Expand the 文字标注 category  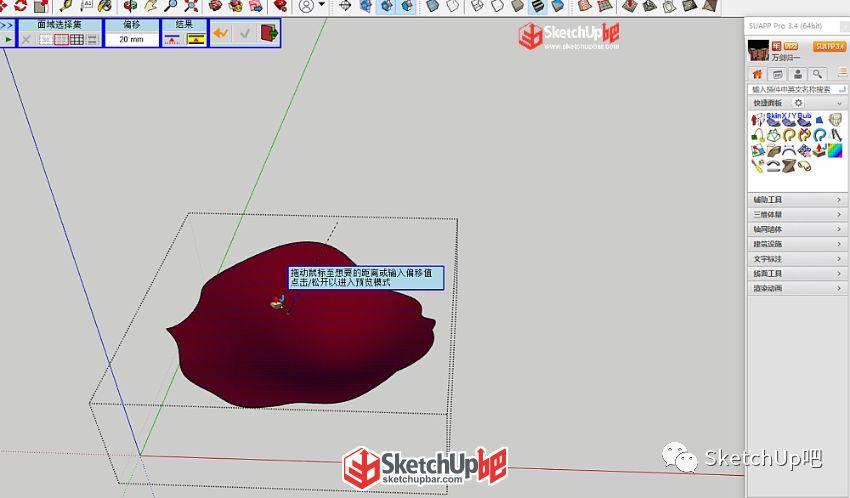[x=796, y=259]
